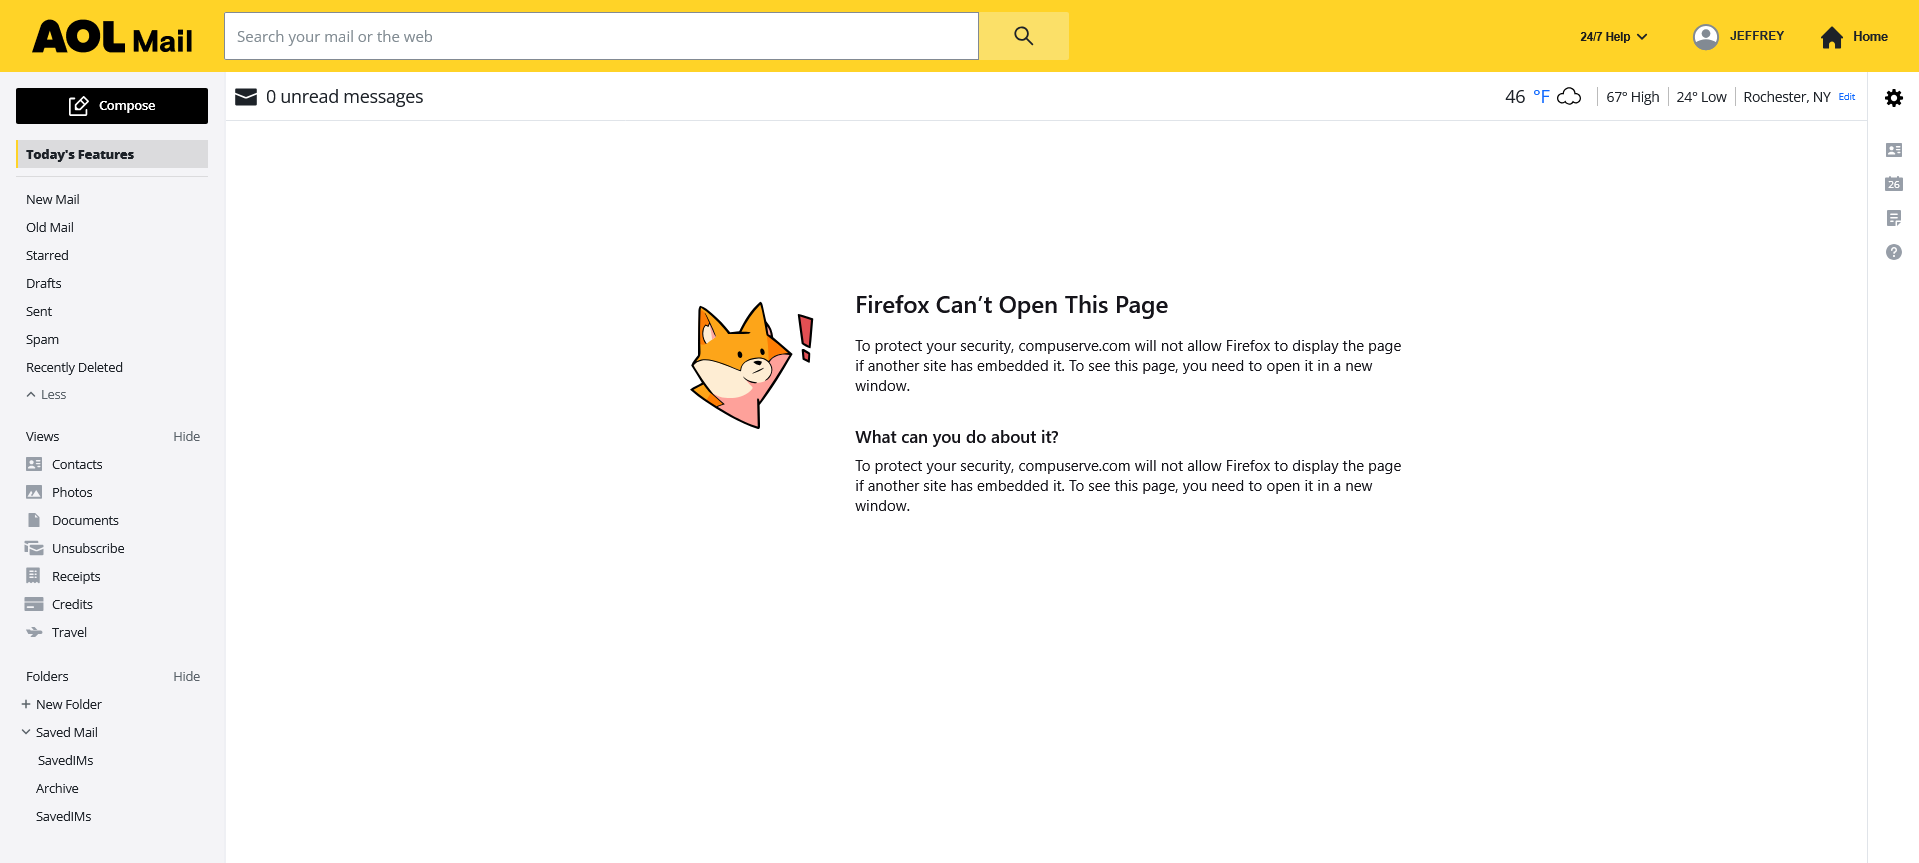Open the Archive folder

[x=57, y=788]
